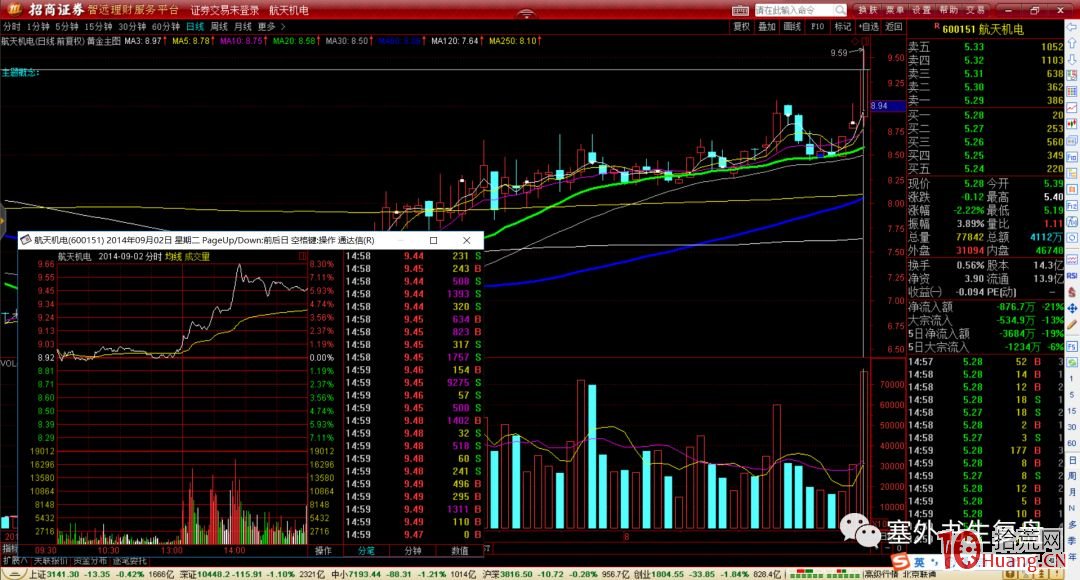
Task: Select the 月线 monthly chart period
Action: (242, 27)
